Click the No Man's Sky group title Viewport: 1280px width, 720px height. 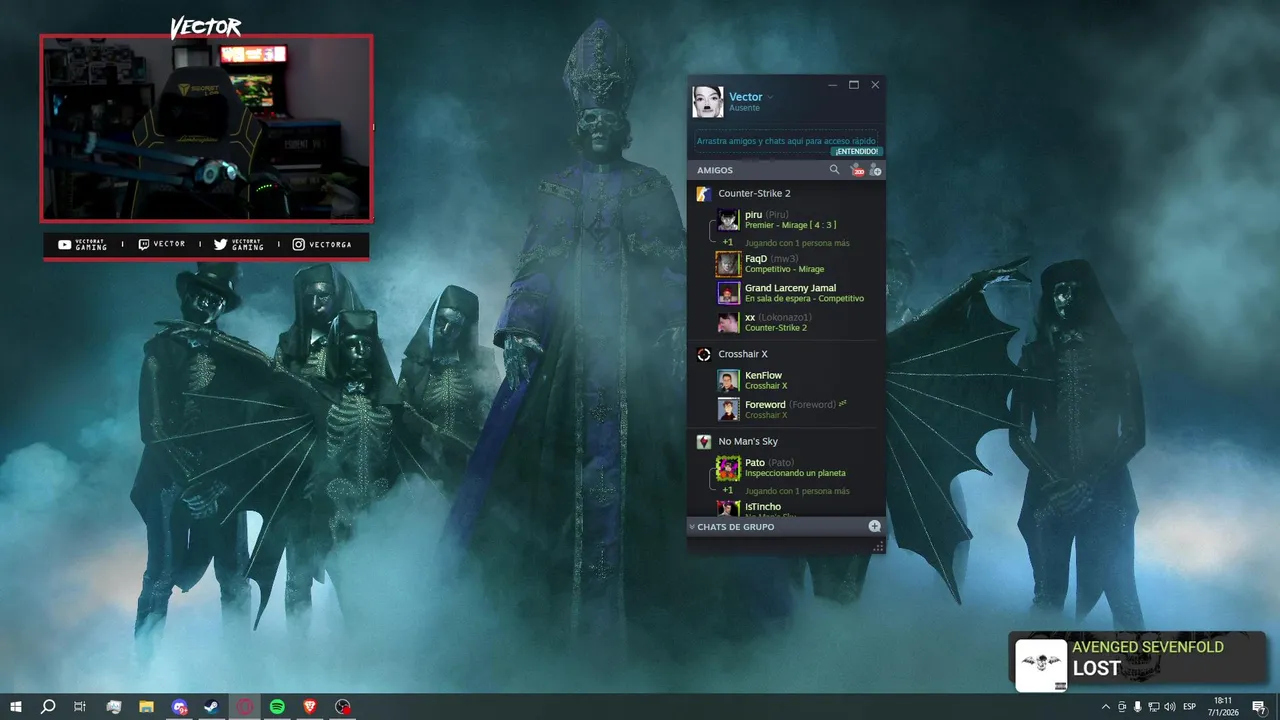point(748,441)
